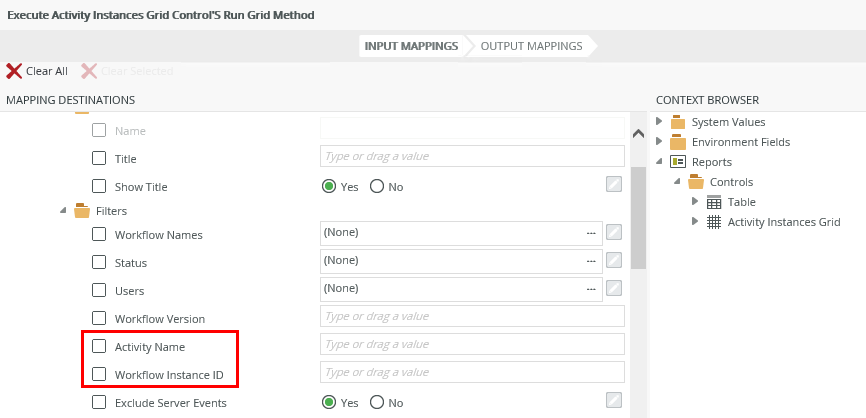Click the Activity Instances Grid control icon
The width and height of the screenshot is (866, 418).
(714, 222)
